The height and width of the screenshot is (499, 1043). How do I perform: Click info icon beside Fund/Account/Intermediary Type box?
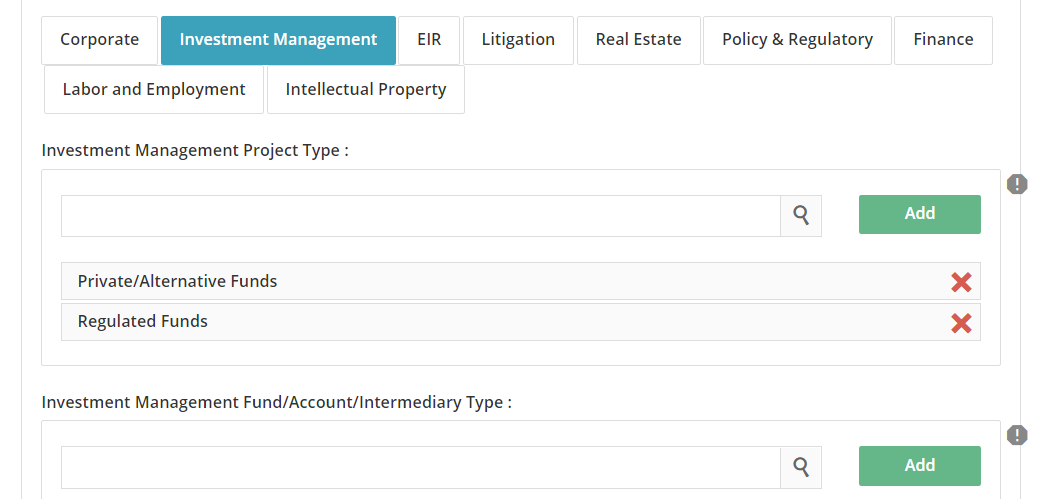(x=1017, y=435)
